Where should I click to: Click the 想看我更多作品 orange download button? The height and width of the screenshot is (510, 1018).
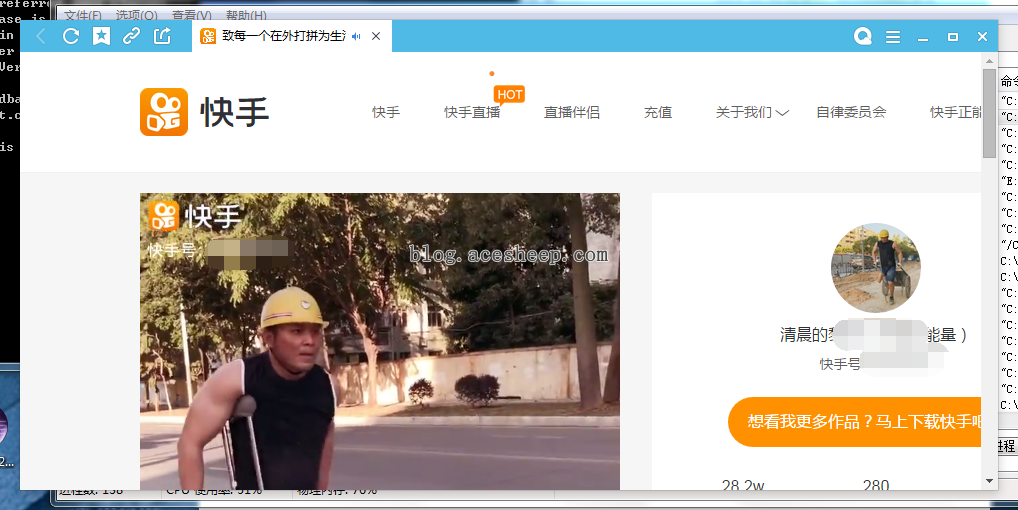854,422
